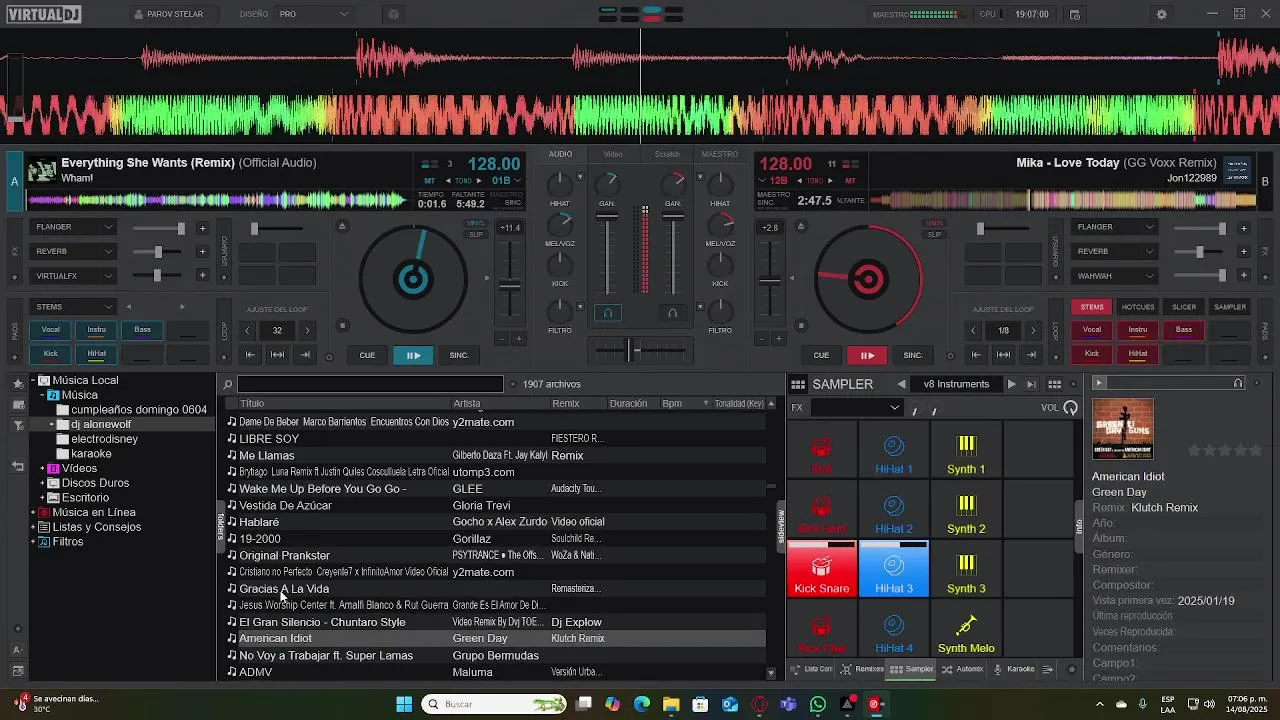Toggle deck B Kick stem pad
The height and width of the screenshot is (720, 1280).
1092,353
